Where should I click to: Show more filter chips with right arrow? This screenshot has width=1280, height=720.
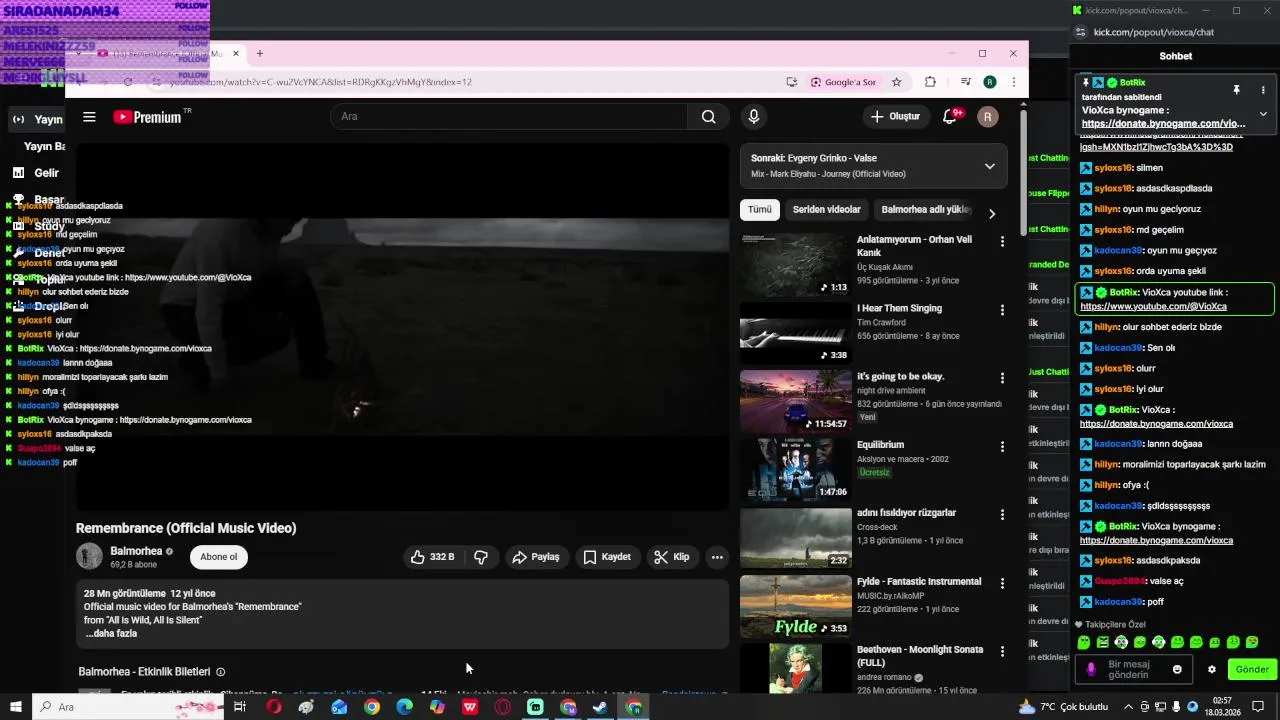click(x=991, y=213)
